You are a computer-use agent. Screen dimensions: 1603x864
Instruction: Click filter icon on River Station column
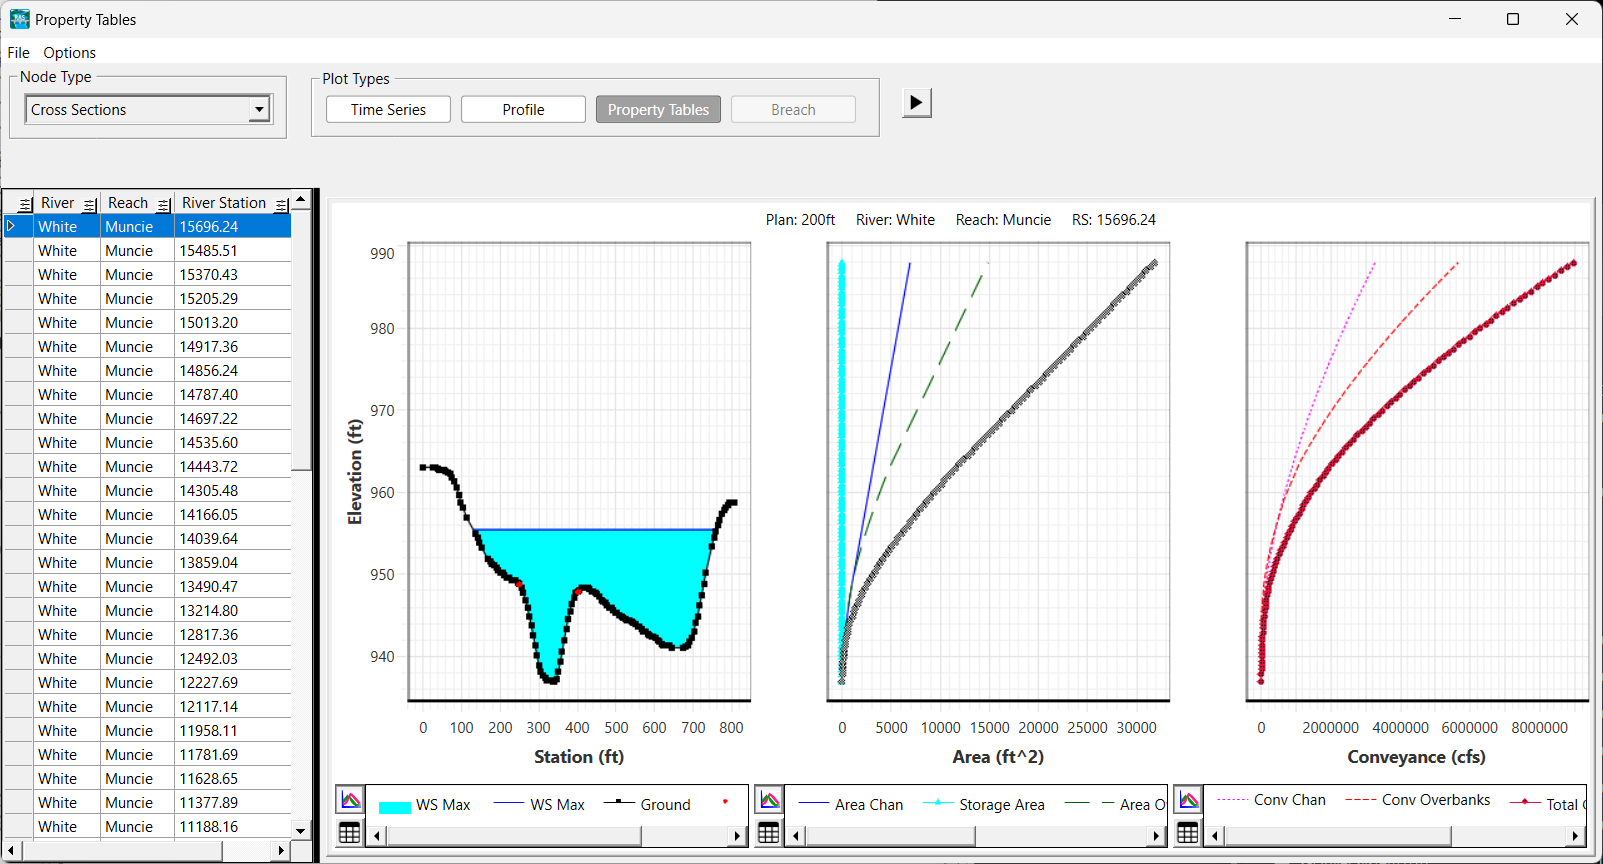coord(282,204)
